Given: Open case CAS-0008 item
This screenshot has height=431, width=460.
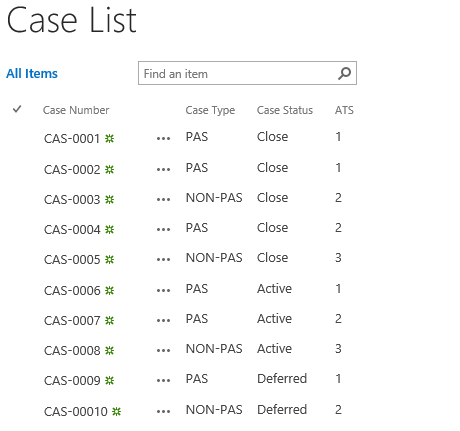Looking at the screenshot, I should [x=72, y=351].
